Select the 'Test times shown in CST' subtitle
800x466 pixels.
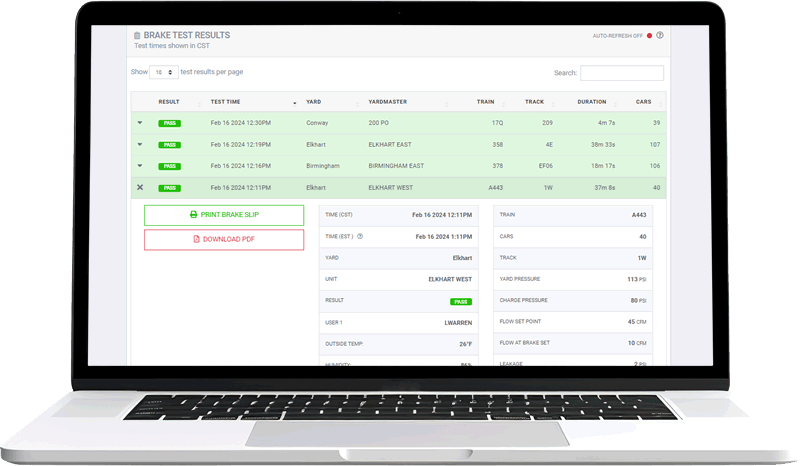(172, 46)
